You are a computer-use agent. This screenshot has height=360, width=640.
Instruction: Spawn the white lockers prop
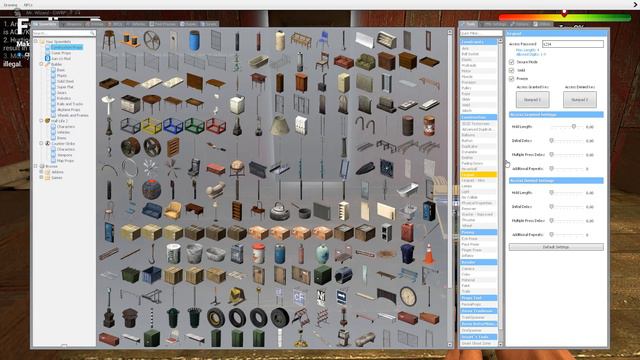point(301,125)
